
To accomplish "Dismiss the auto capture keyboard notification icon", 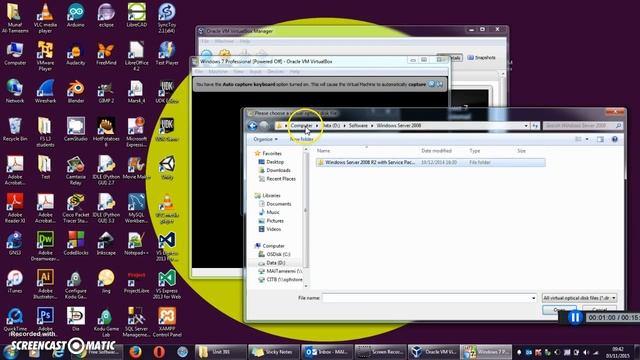I will (x=440, y=84).
